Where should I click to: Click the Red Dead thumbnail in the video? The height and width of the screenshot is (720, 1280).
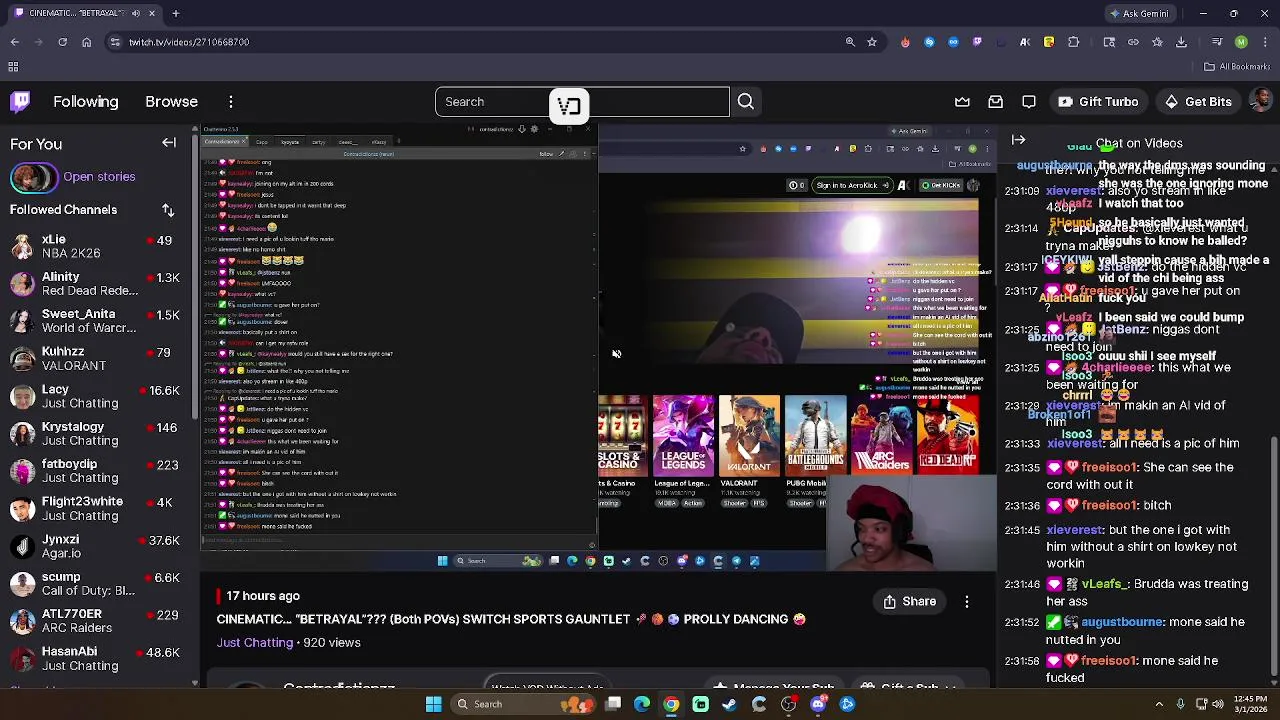[x=948, y=434]
